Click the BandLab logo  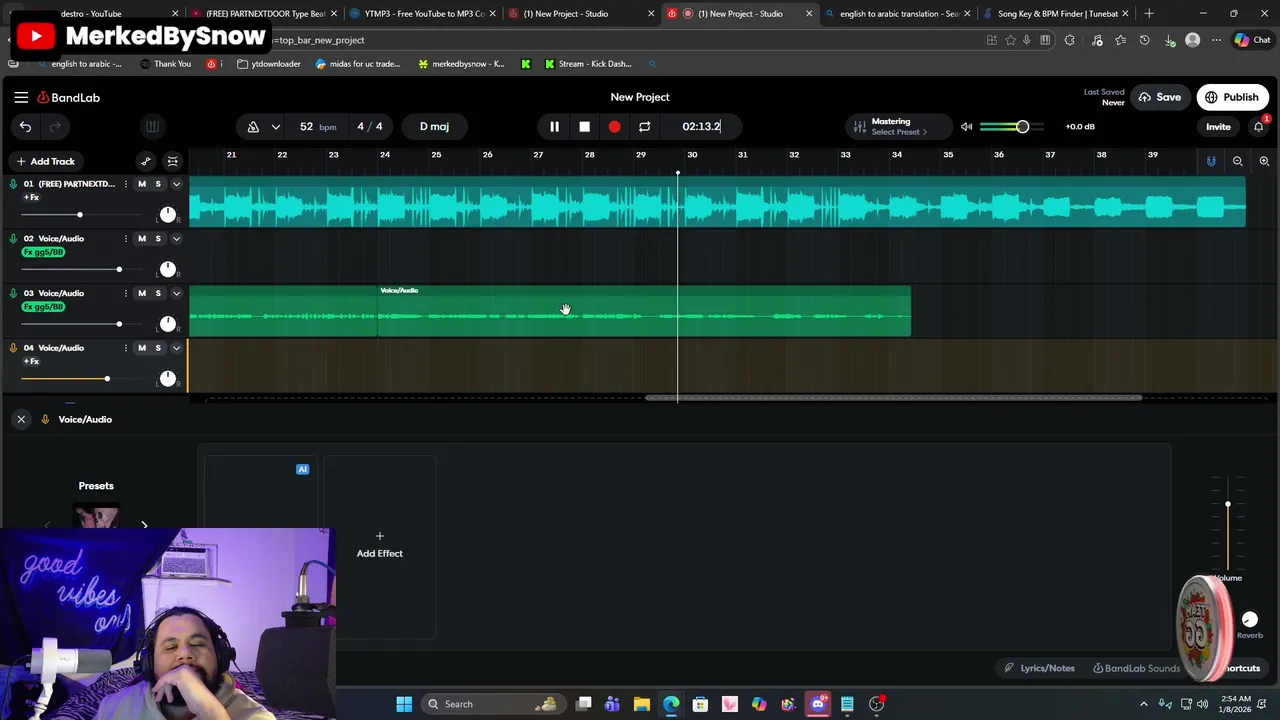tap(69, 97)
